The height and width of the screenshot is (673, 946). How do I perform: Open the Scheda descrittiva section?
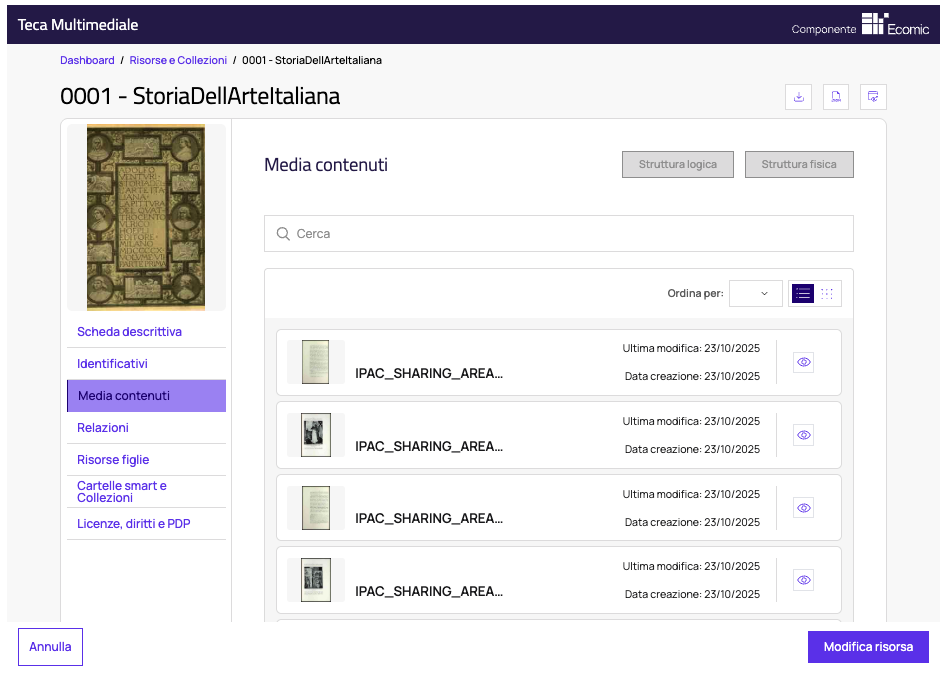129,332
